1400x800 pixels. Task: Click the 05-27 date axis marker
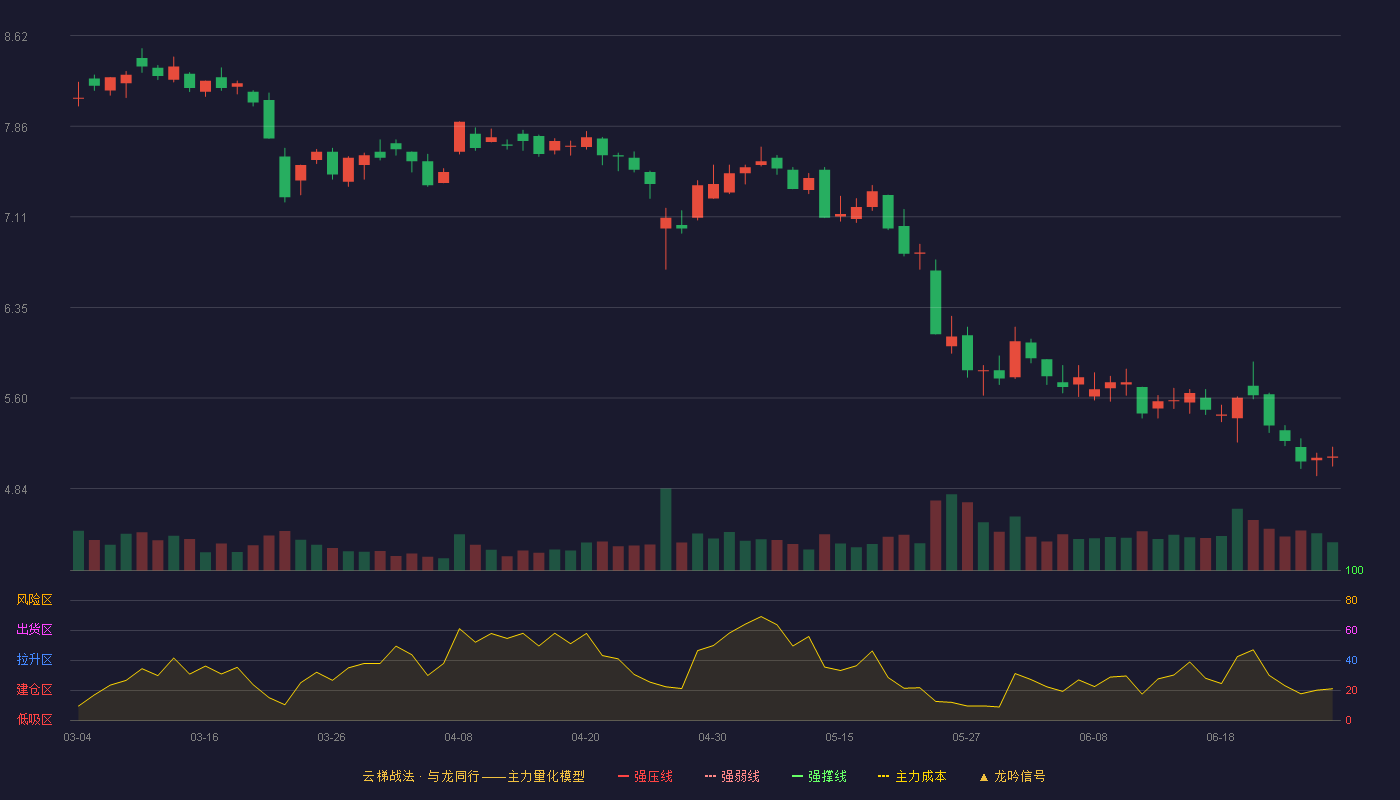click(967, 737)
